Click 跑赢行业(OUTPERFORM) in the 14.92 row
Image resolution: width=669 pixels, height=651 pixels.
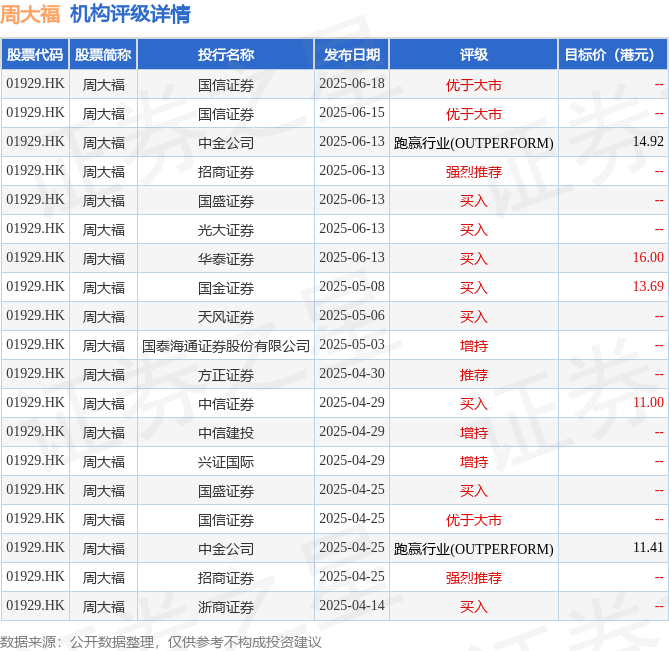click(x=474, y=143)
